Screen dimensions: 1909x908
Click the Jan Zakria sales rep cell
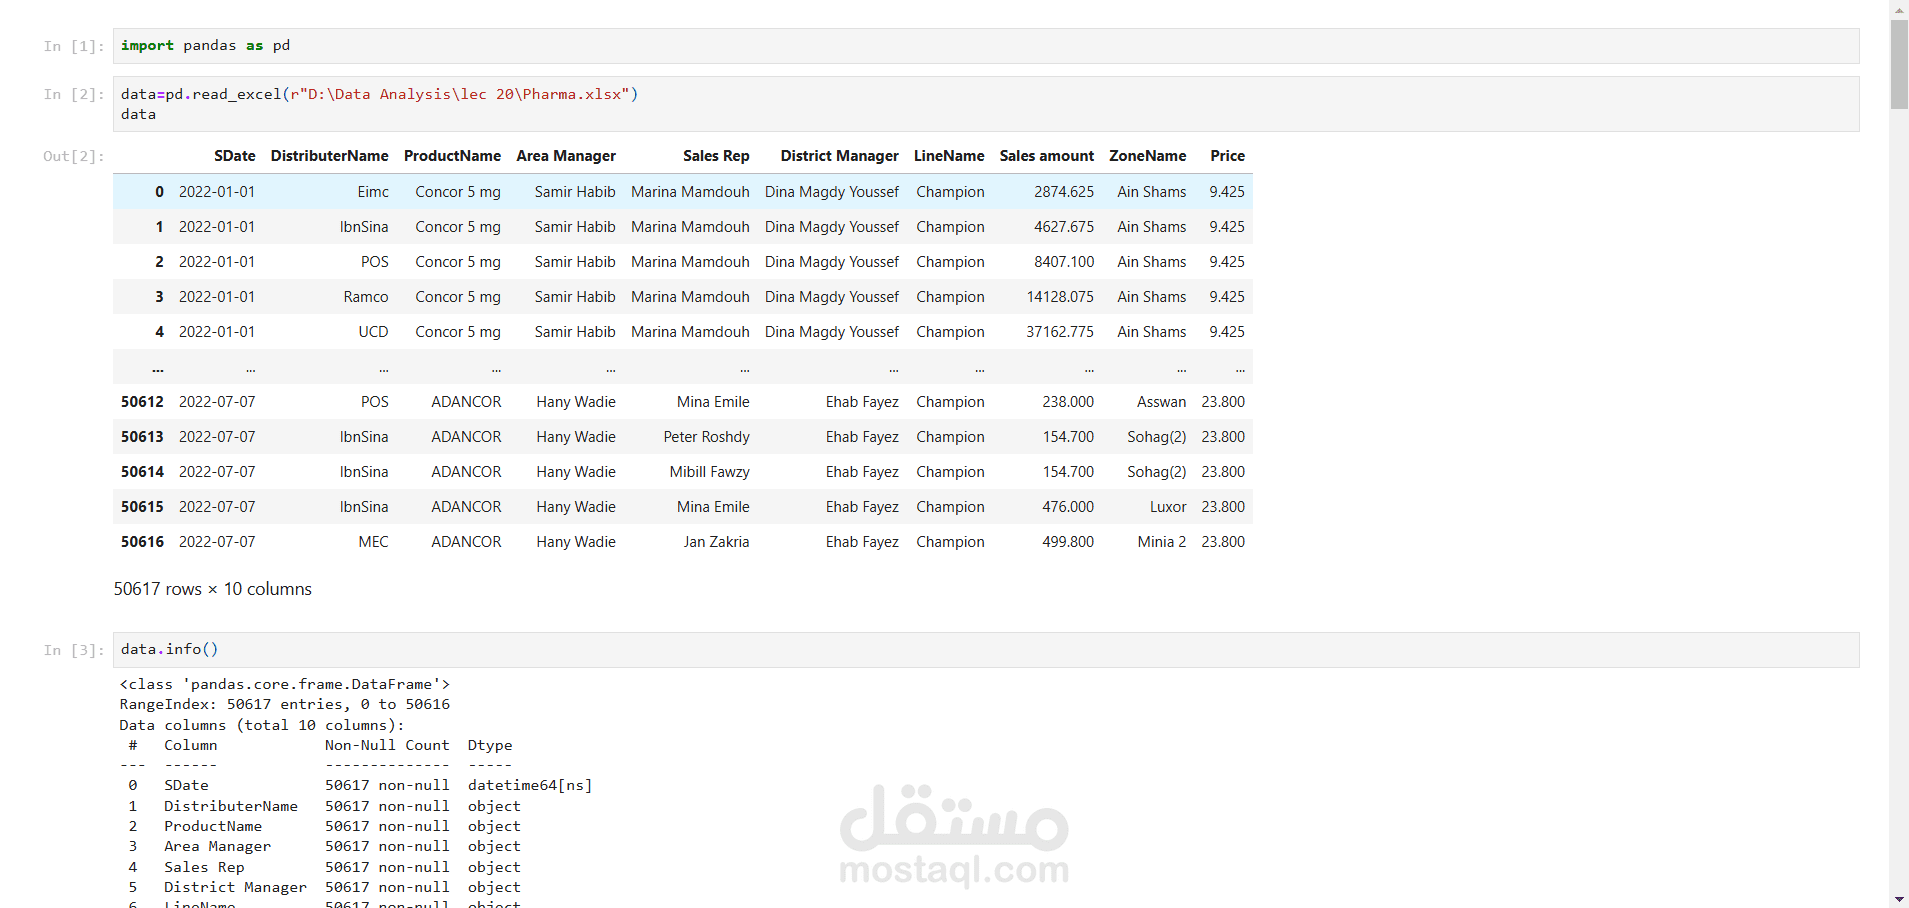[716, 542]
